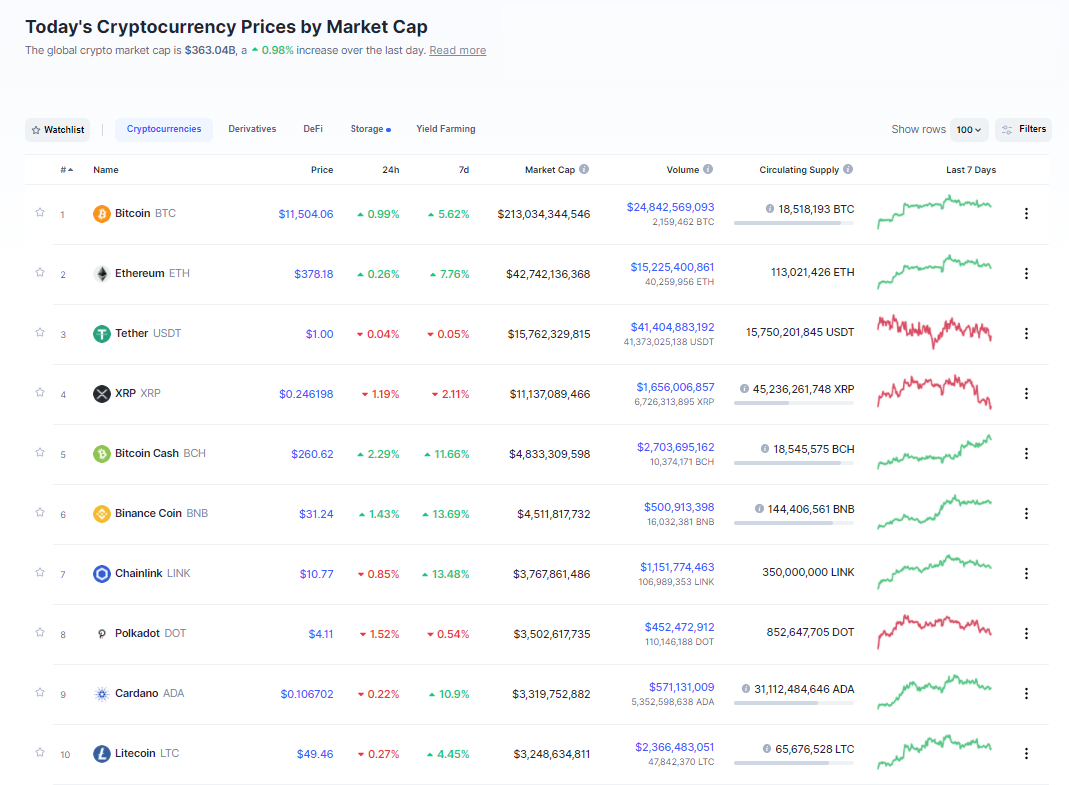Click the Polkadot logo icon
1069x785 pixels.
(102, 634)
